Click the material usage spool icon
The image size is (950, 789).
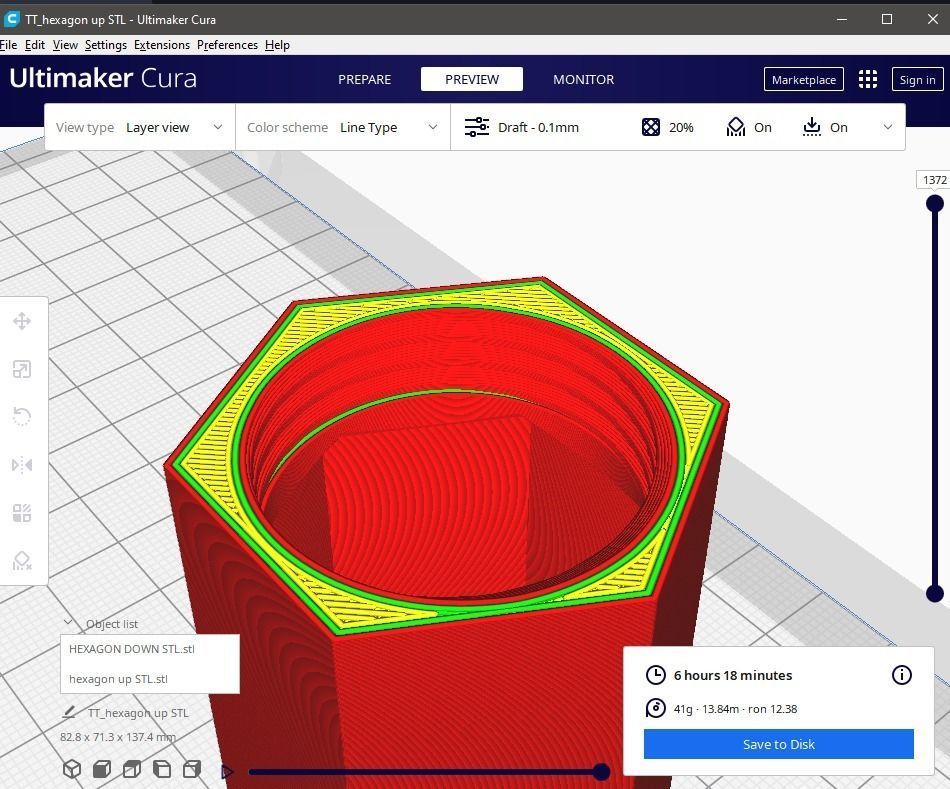pos(656,708)
